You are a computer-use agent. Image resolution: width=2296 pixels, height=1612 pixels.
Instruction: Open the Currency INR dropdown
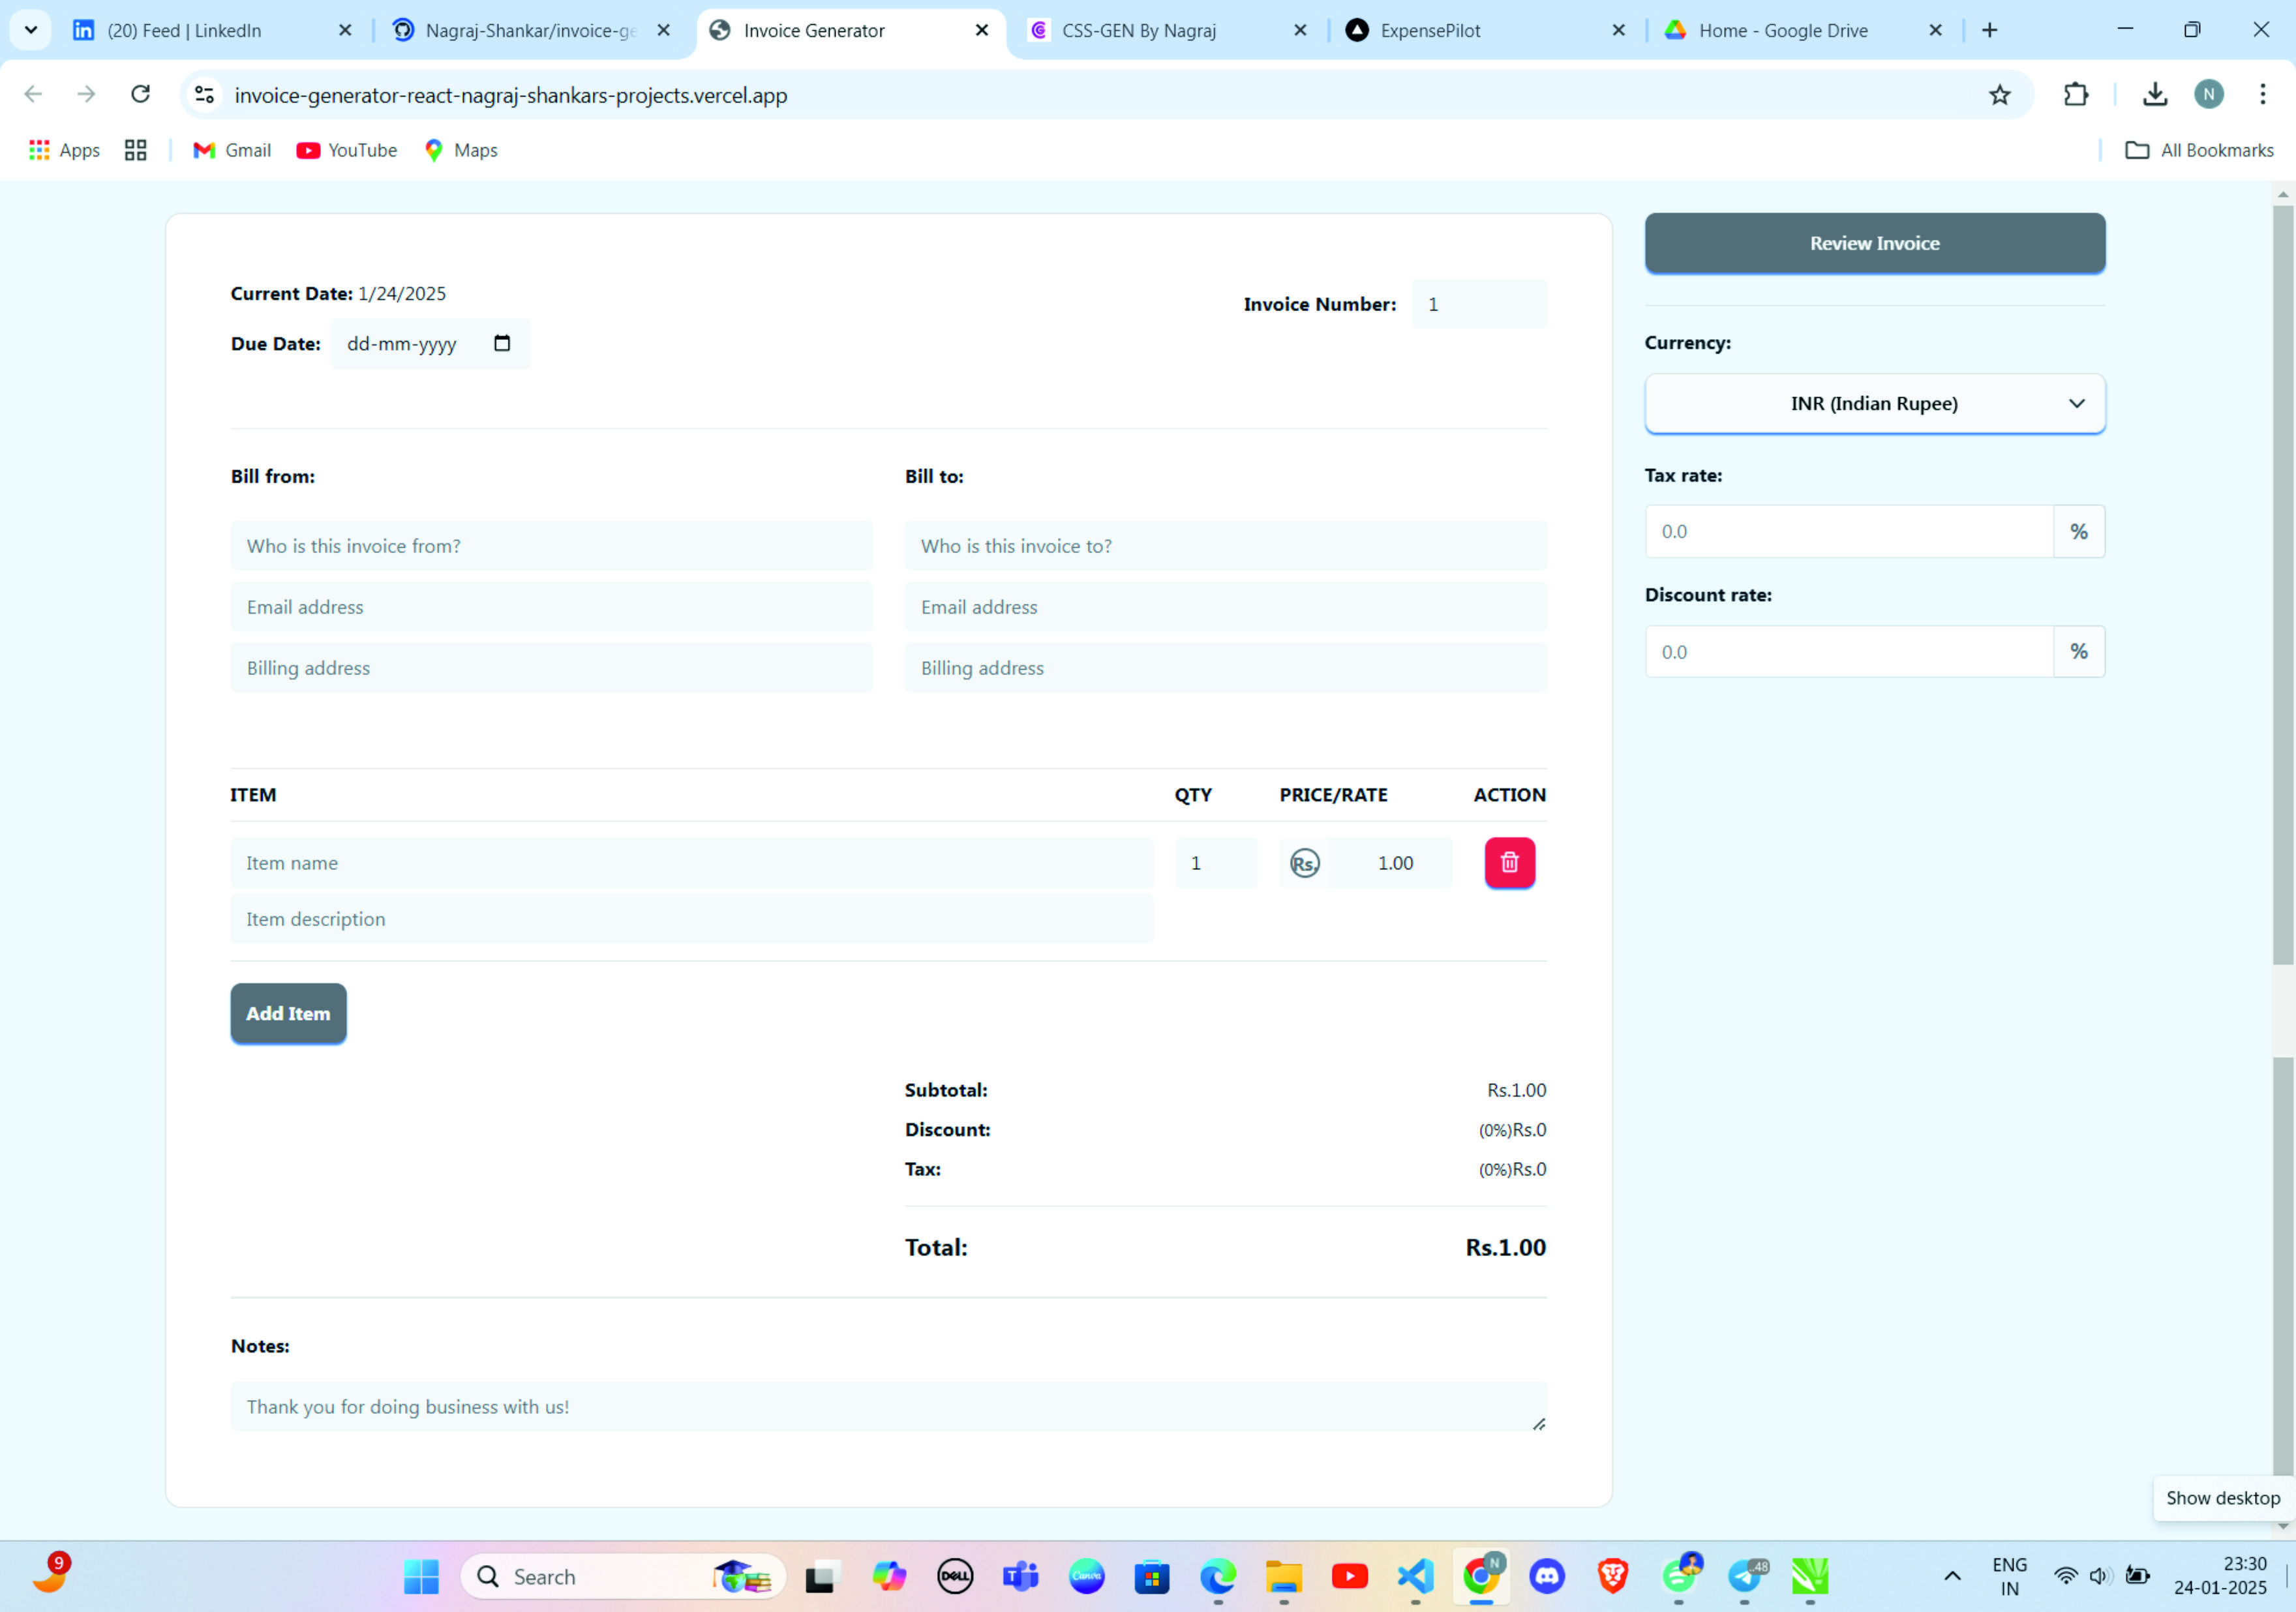1875,403
